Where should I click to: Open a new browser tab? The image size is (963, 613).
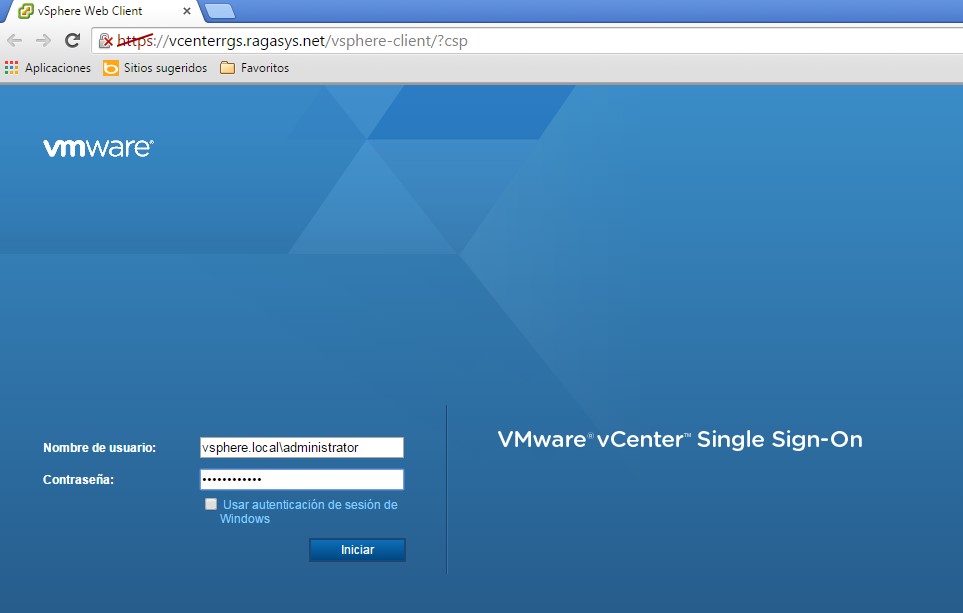(x=219, y=11)
